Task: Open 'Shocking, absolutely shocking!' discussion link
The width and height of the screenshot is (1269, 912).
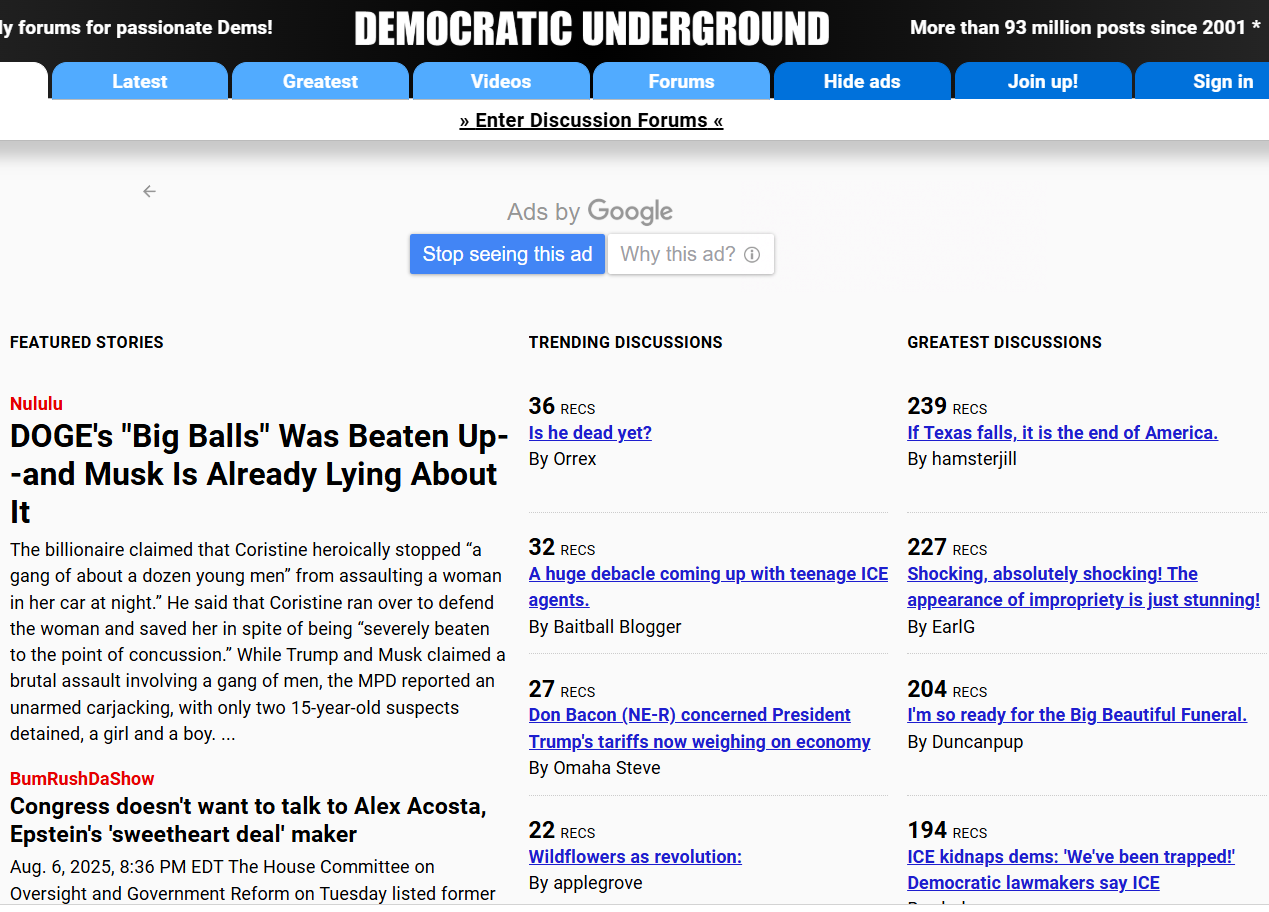Action: click(x=1083, y=587)
